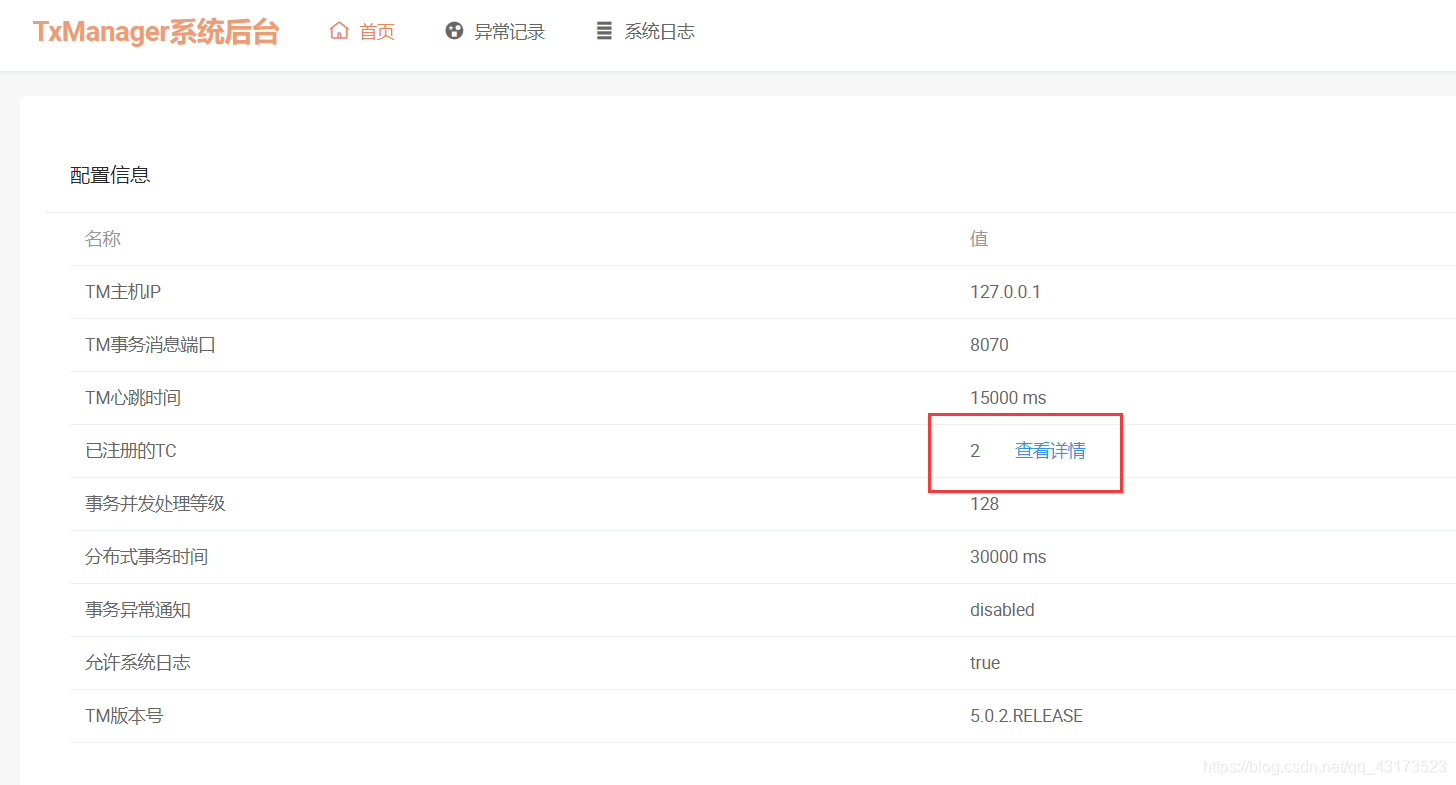Select the 已注册的TC row label
Image resolution: width=1456 pixels, height=785 pixels.
point(131,451)
